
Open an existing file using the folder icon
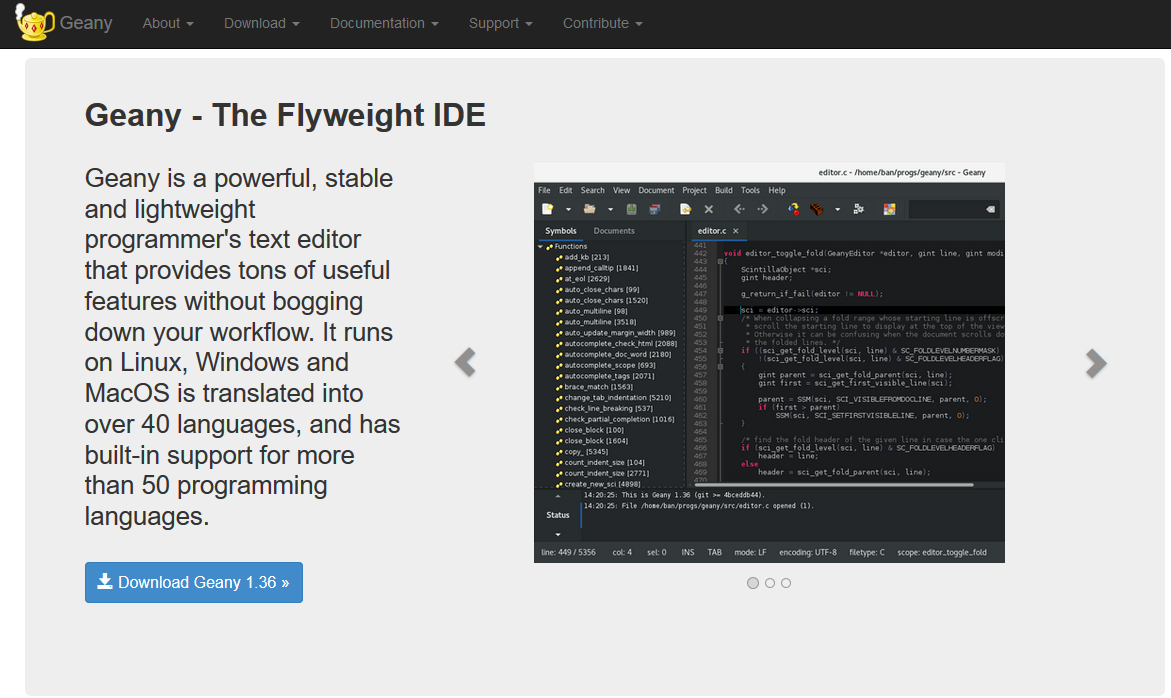591,209
